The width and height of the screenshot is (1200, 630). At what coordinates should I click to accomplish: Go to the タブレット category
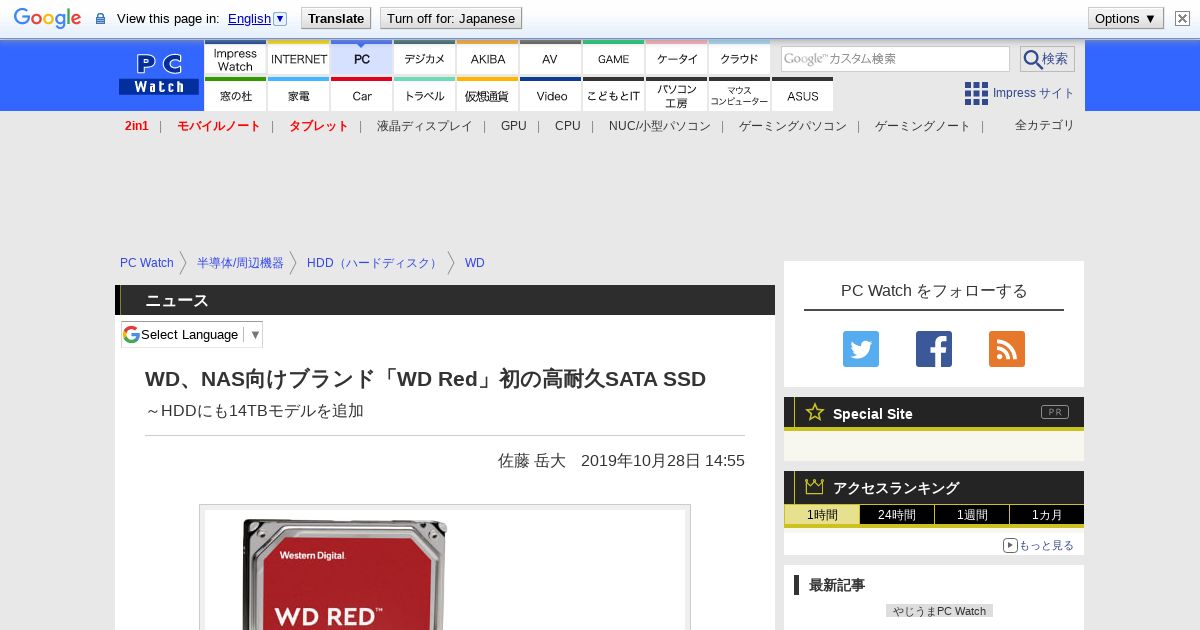319,126
